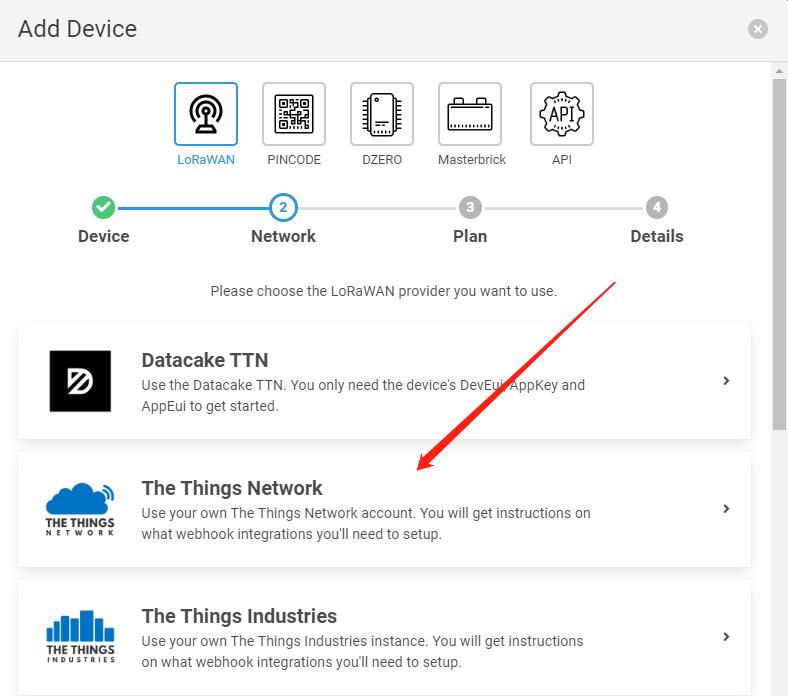Viewport: 788px width, 696px height.
Task: Go back to completed Device step
Action: [104, 208]
